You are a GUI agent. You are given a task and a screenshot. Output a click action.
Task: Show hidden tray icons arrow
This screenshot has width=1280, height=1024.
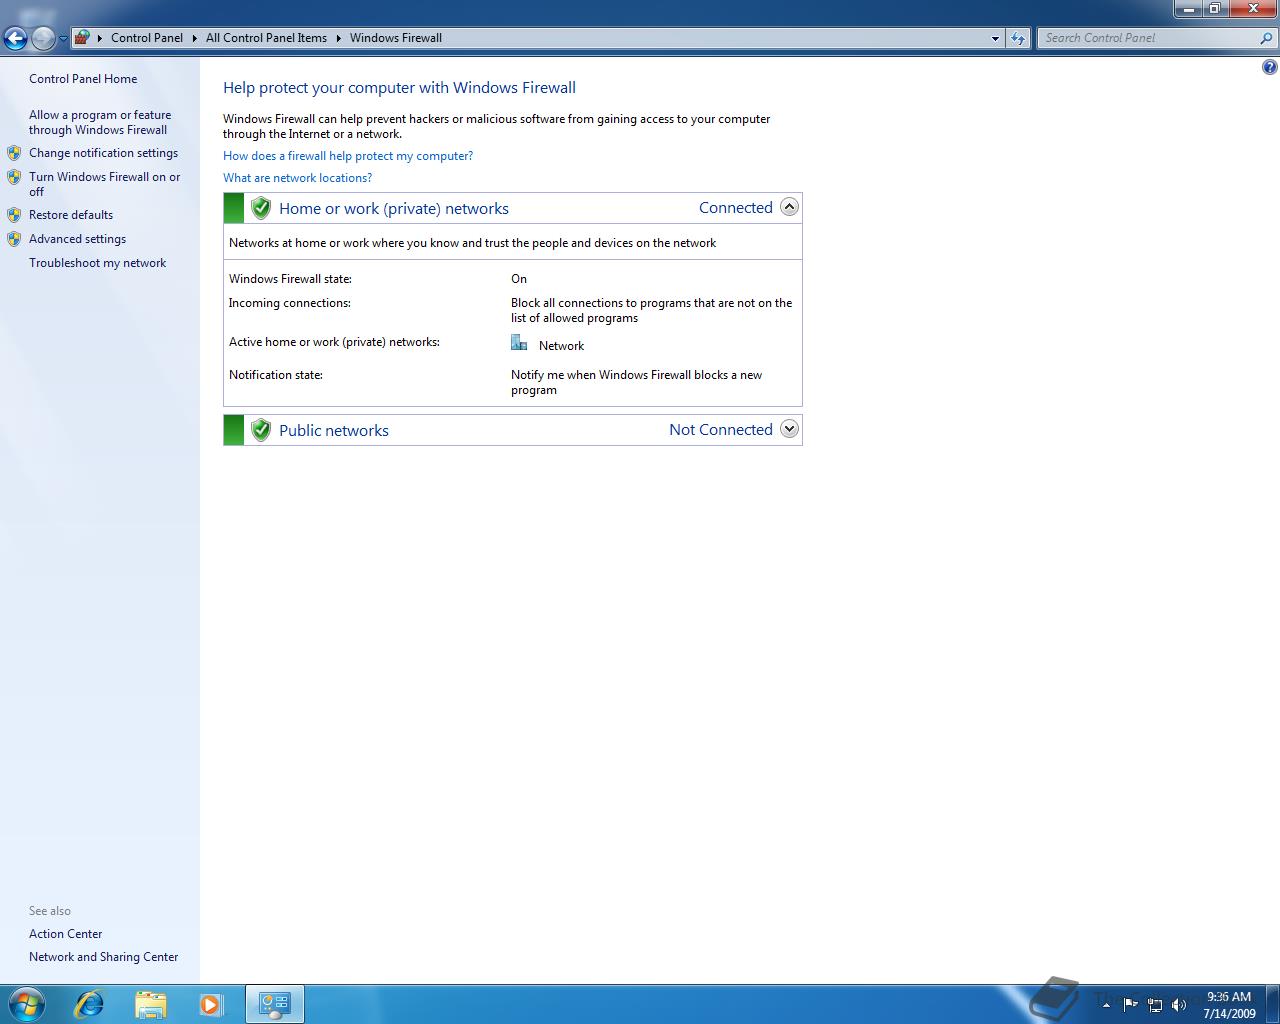pyautogui.click(x=1106, y=1005)
